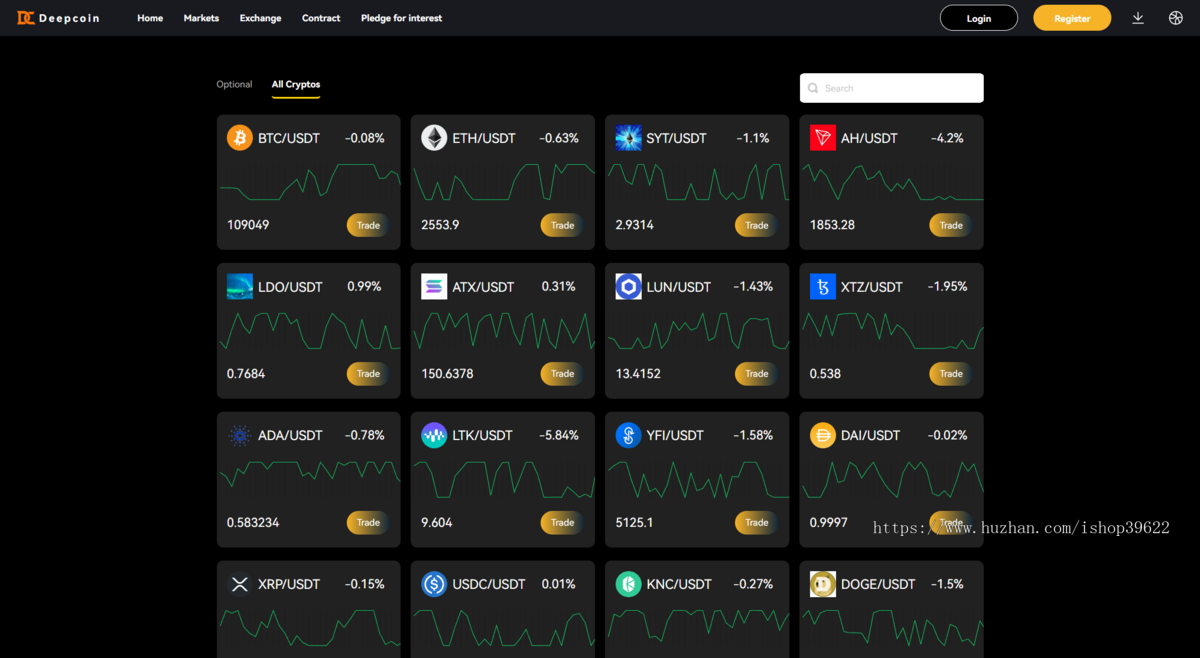Image resolution: width=1200 pixels, height=658 pixels.
Task: Select the All Cryptos tab
Action: point(296,84)
